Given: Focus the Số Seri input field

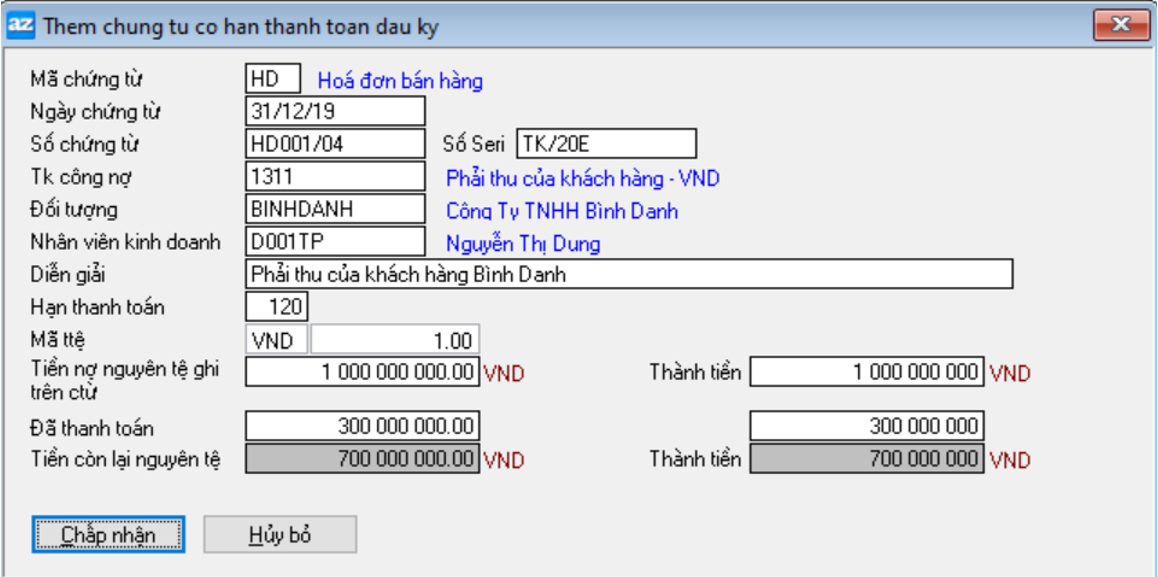Looking at the screenshot, I should (x=606, y=144).
